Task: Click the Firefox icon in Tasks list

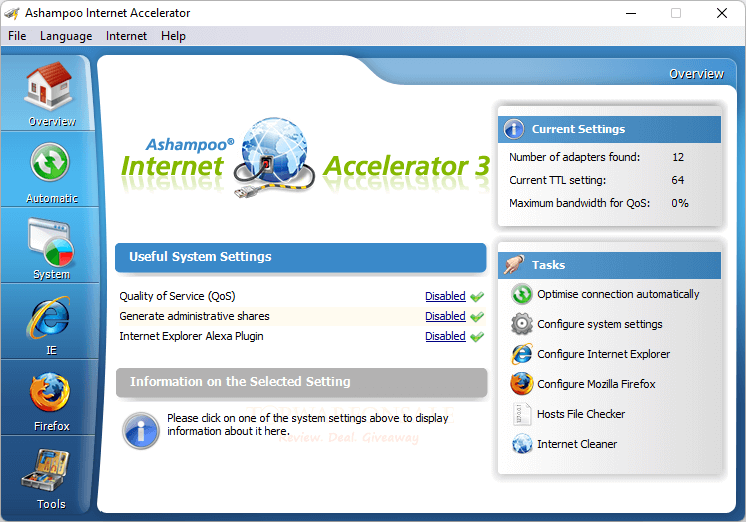Action: [x=522, y=384]
